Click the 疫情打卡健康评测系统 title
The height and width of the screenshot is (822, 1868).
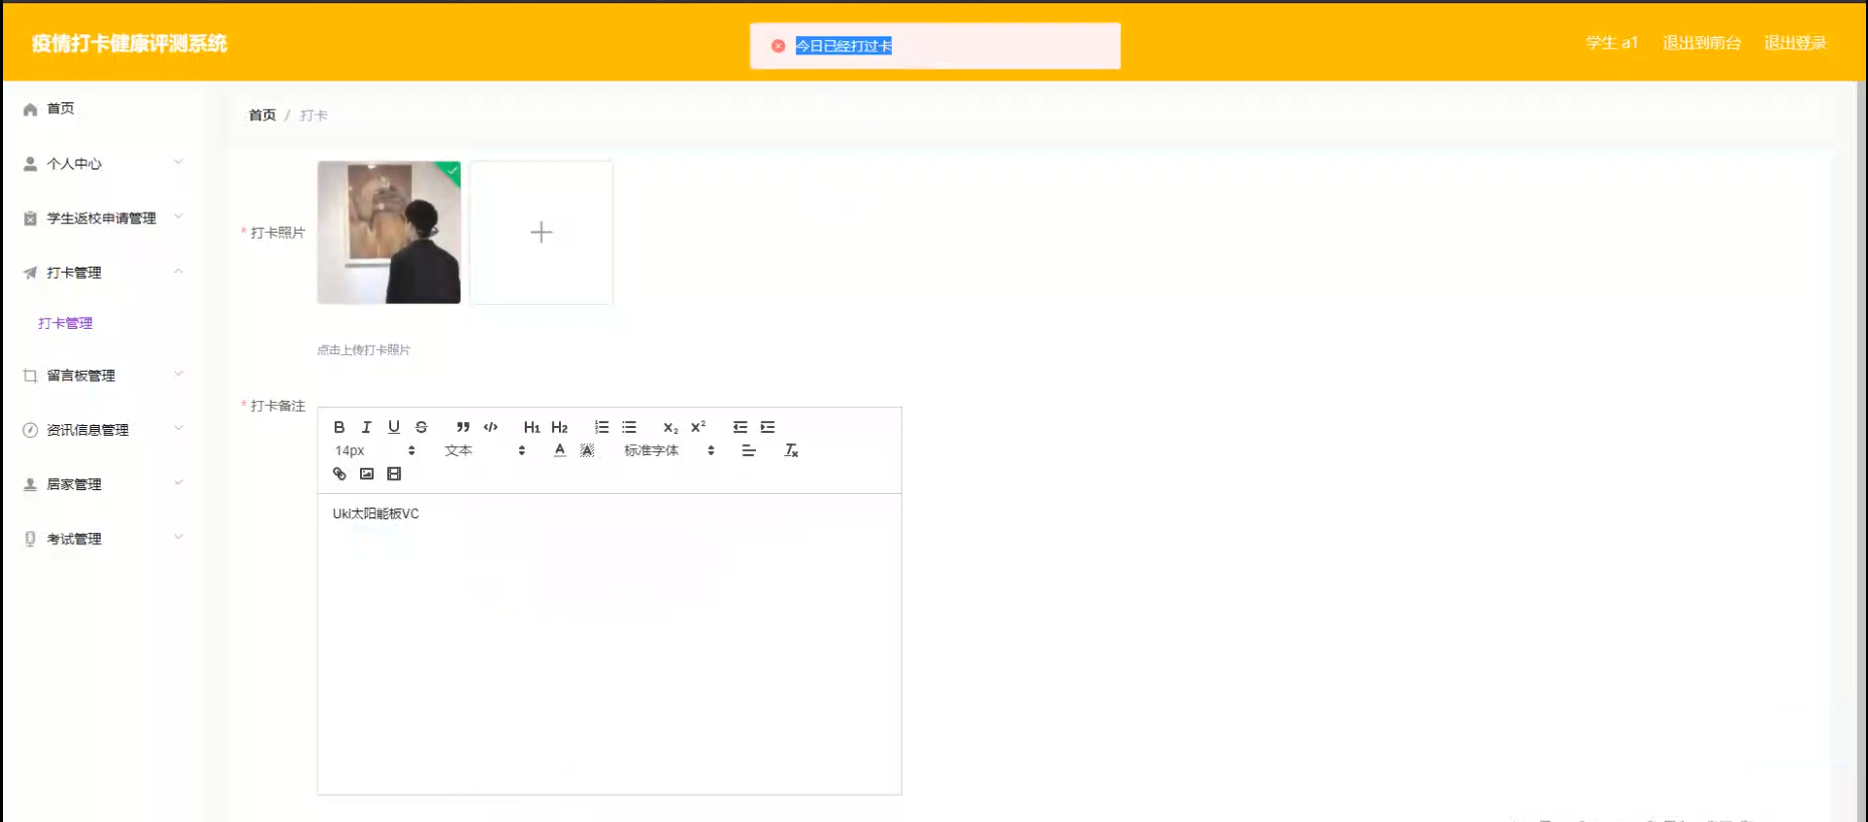pos(129,43)
